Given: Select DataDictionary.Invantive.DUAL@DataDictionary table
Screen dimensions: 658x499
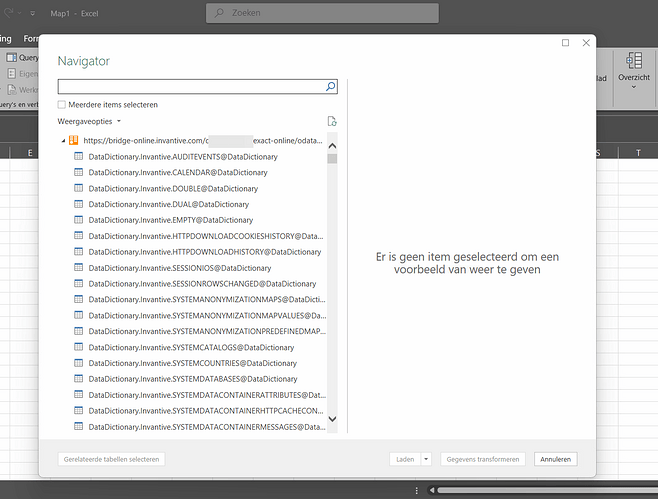Looking at the screenshot, I should [x=169, y=204].
